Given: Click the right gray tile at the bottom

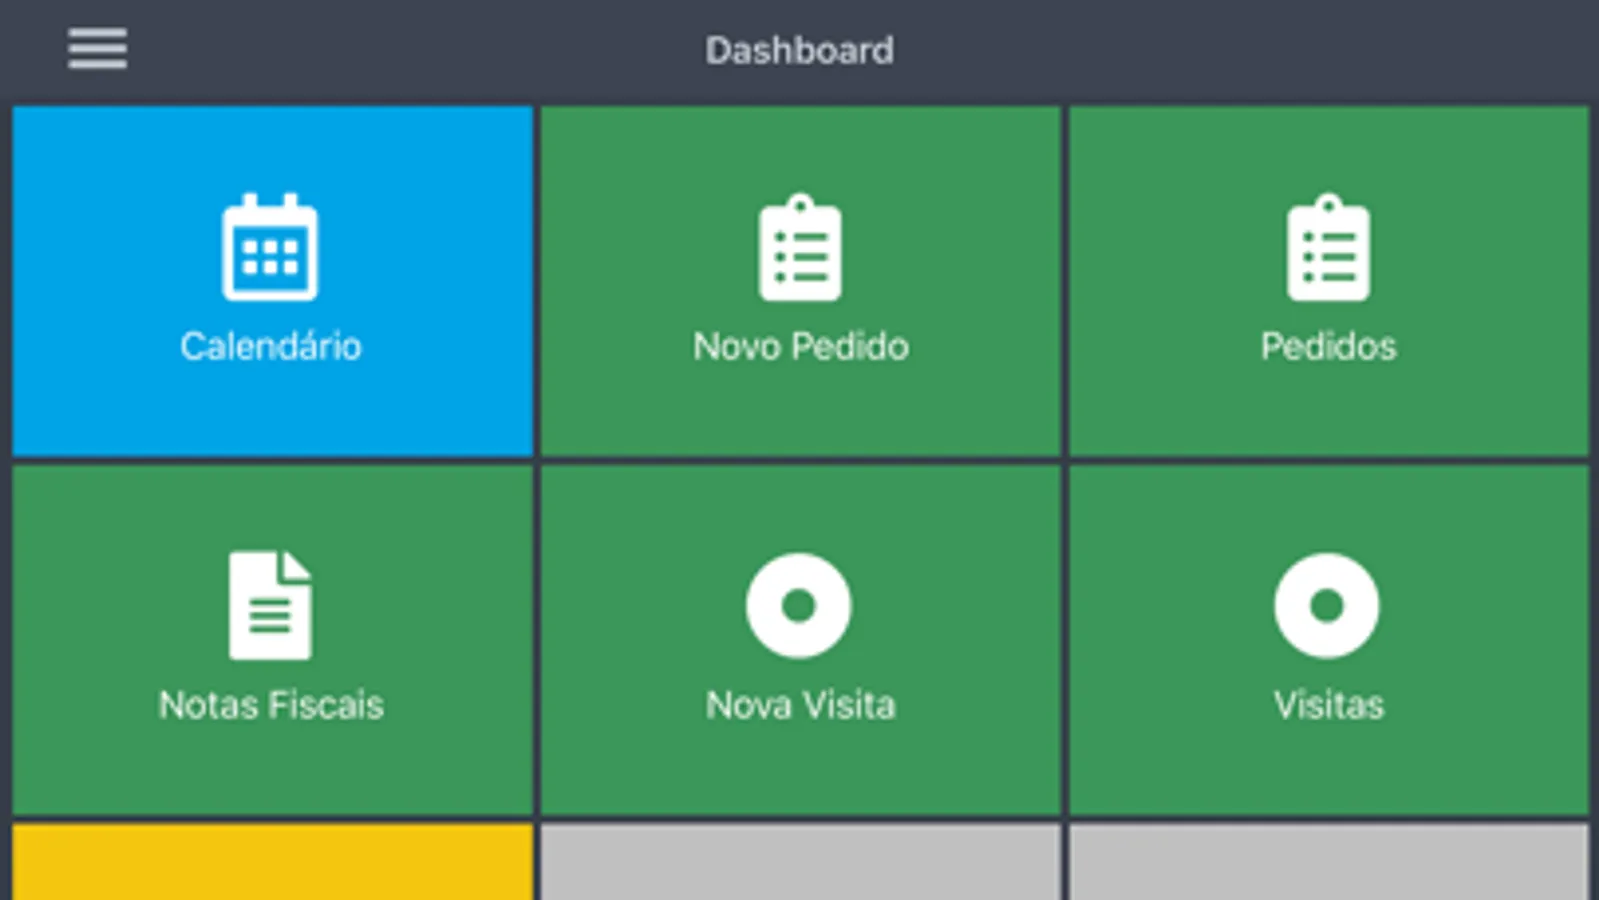Looking at the screenshot, I should coord(1328,862).
